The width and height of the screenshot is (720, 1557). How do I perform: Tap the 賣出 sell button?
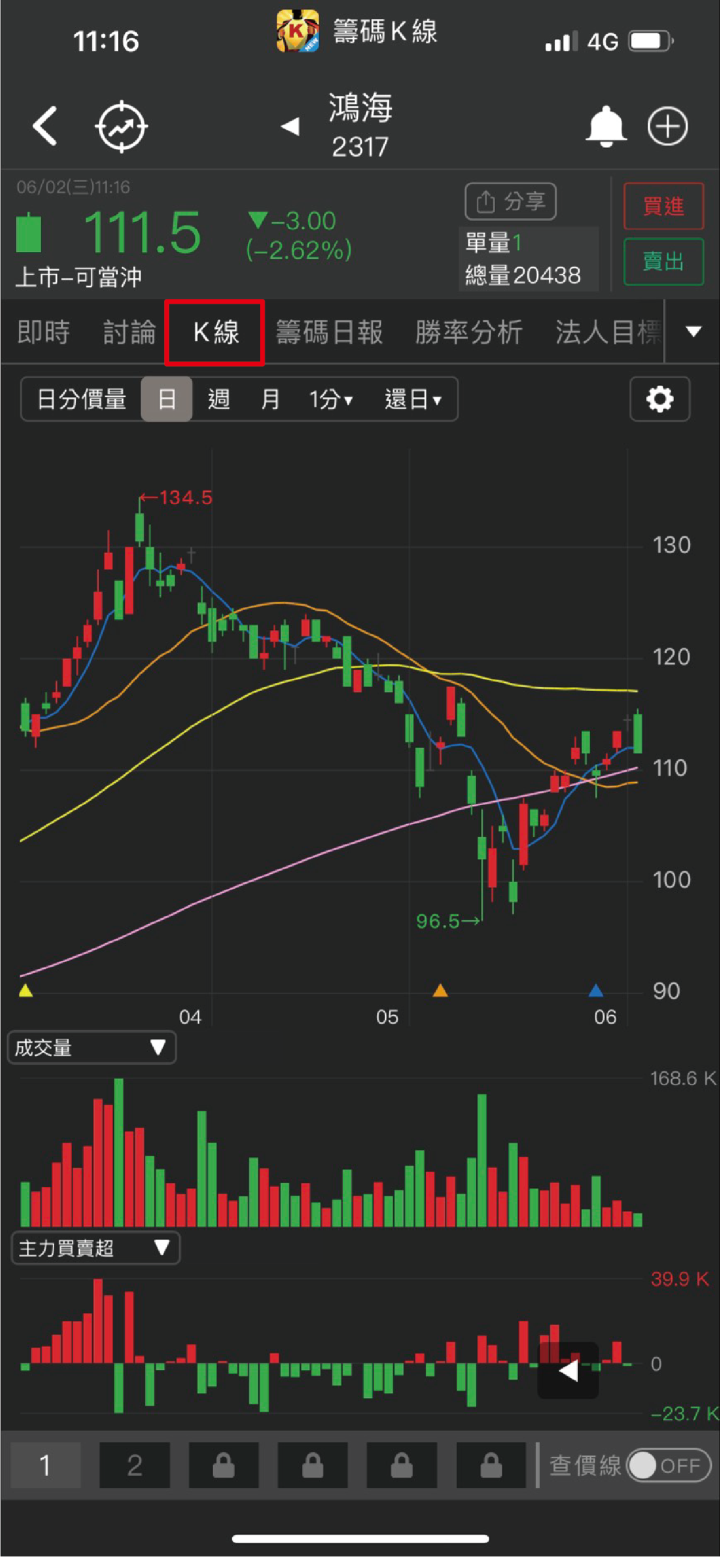[x=664, y=262]
